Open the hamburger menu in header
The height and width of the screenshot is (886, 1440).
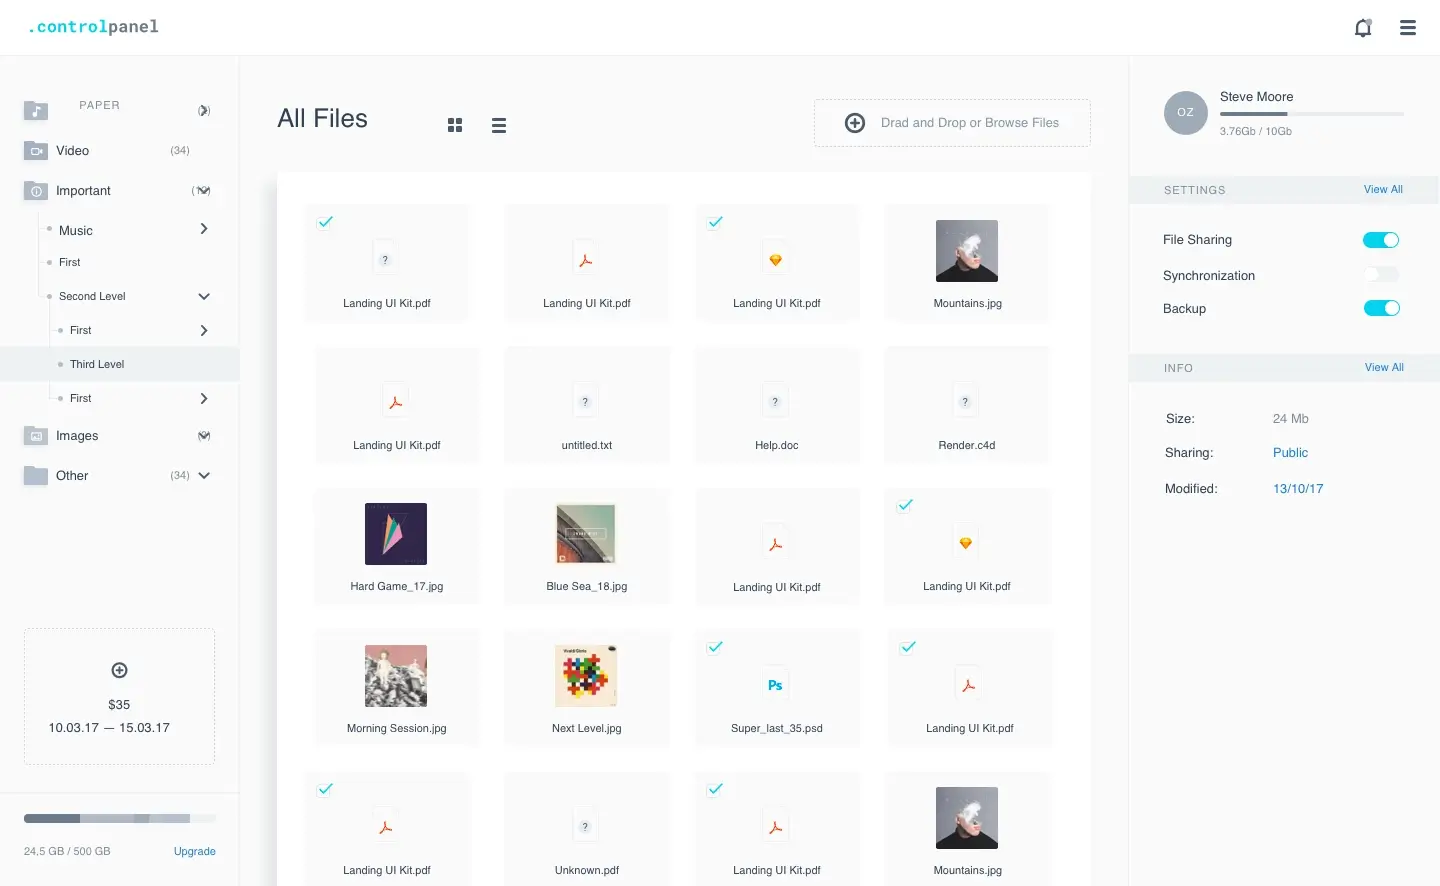click(1408, 28)
